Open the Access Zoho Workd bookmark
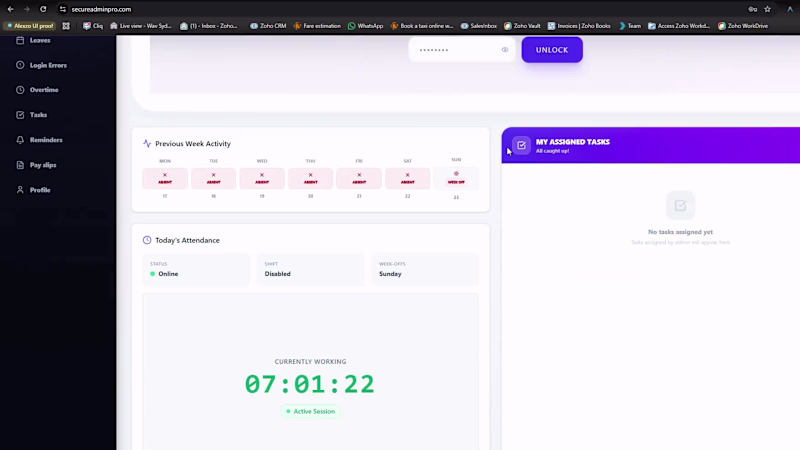Image resolution: width=800 pixels, height=450 pixels. point(679,26)
